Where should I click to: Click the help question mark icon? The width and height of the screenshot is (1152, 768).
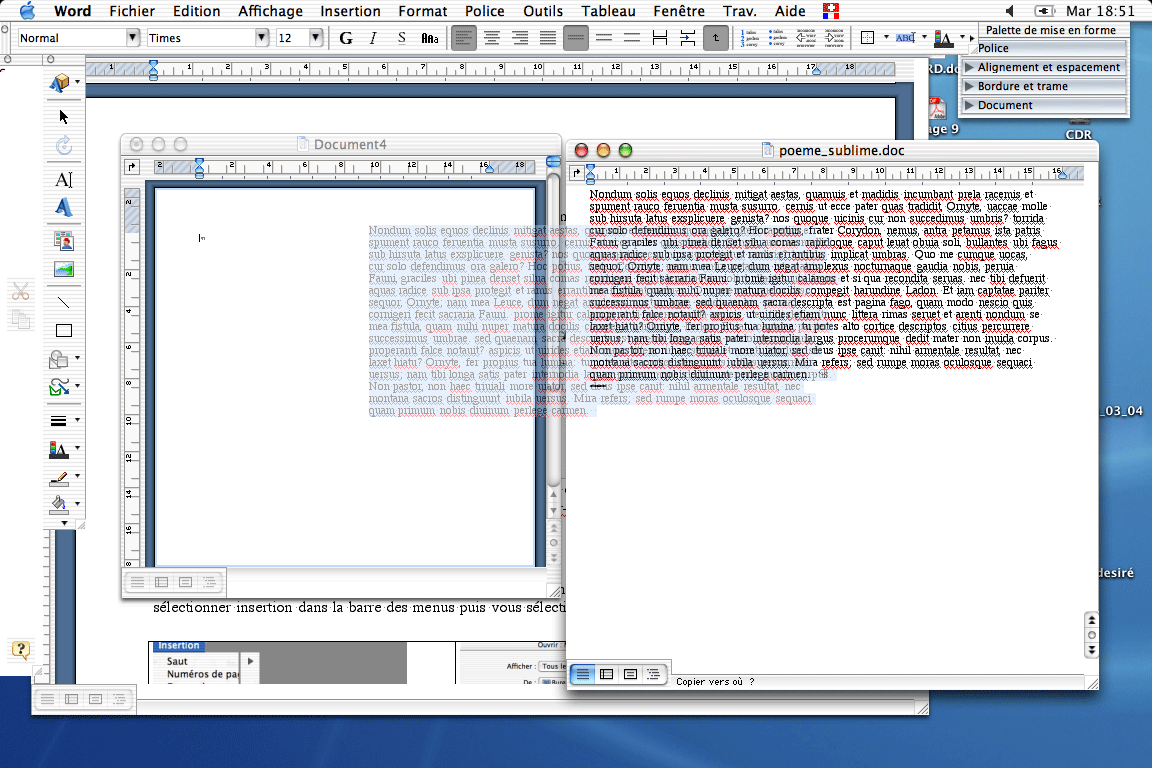click(x=19, y=650)
